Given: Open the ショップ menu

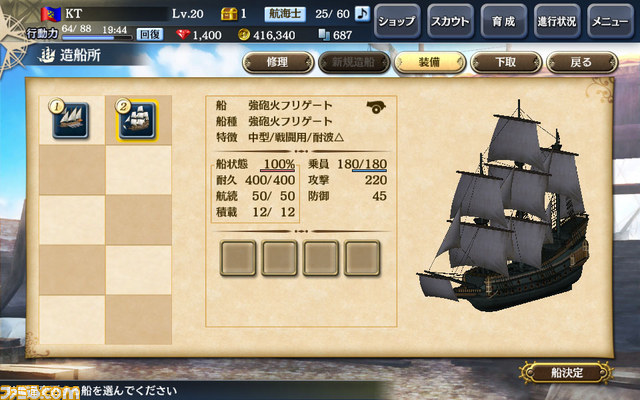Looking at the screenshot, I should (397, 21).
